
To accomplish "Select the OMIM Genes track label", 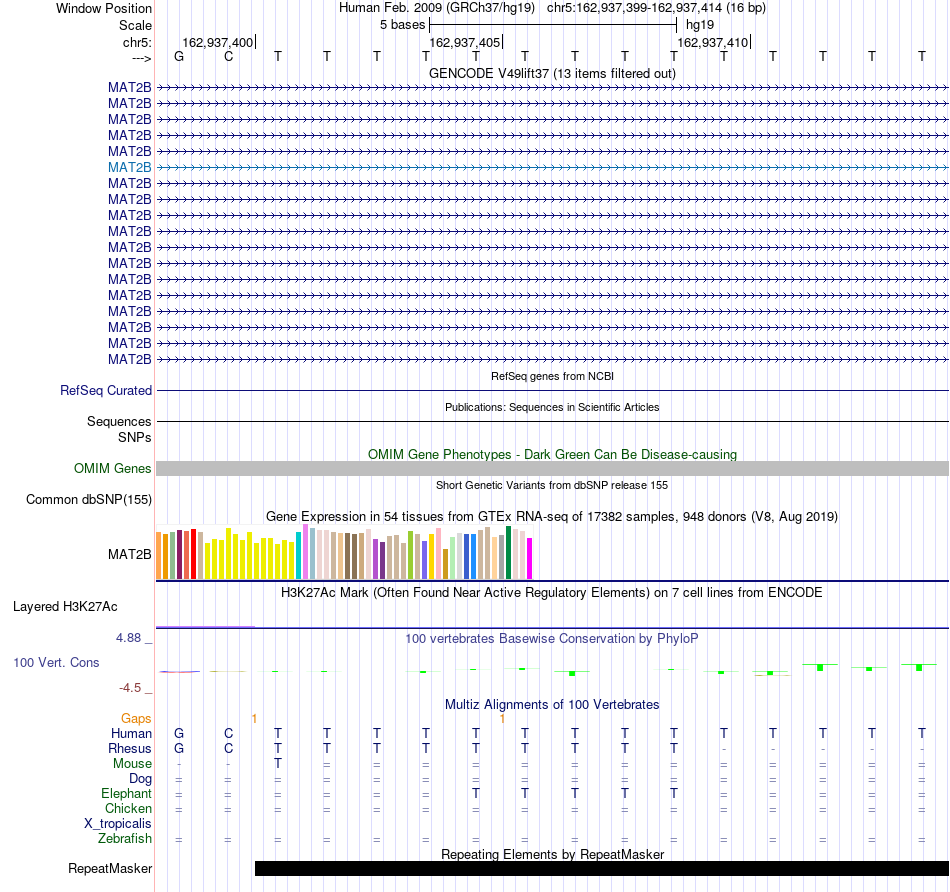I will click(113, 468).
